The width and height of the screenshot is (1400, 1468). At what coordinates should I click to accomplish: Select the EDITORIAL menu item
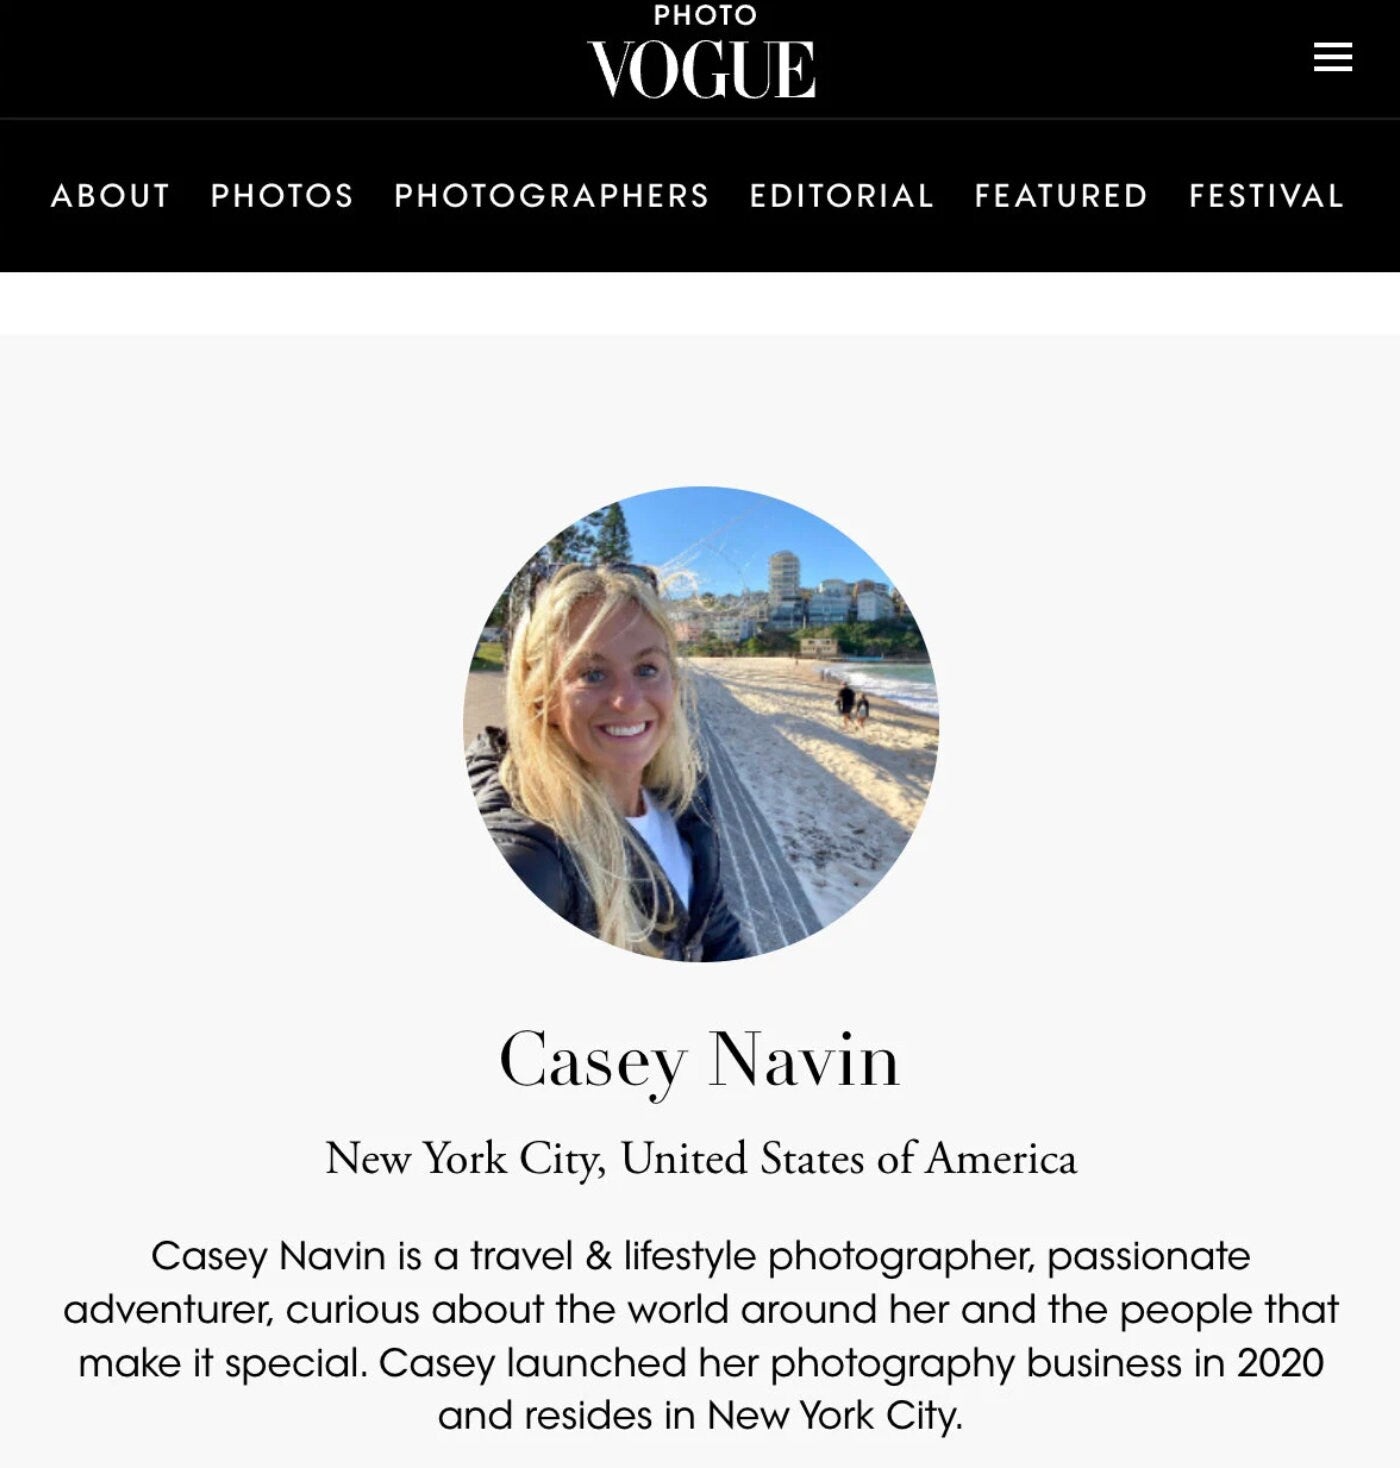(x=842, y=195)
